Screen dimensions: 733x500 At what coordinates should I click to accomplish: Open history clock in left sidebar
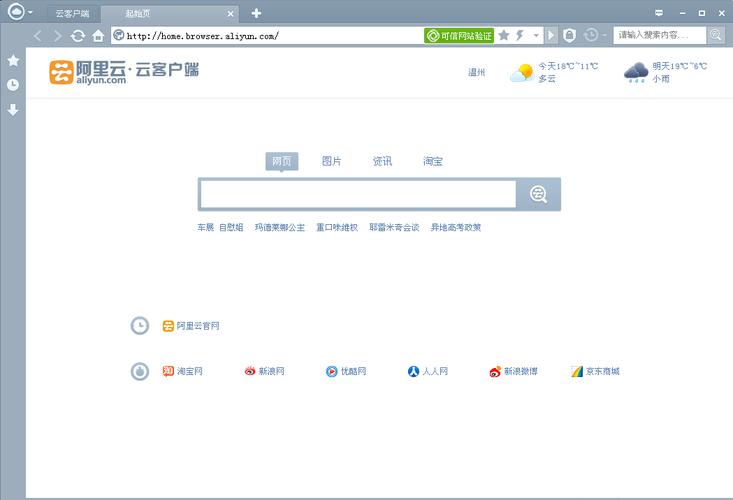(13, 85)
